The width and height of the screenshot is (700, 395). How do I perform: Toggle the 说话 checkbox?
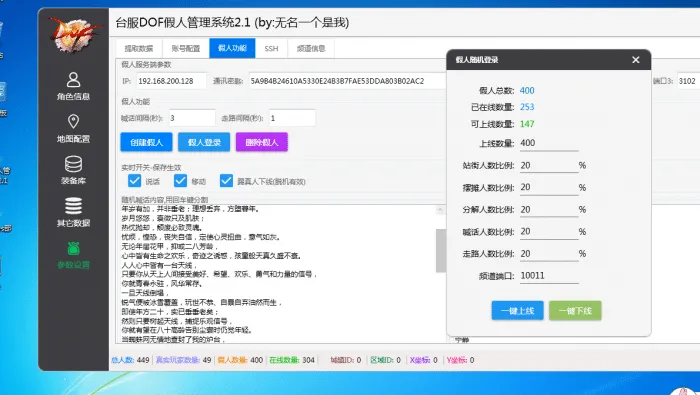(x=134, y=180)
